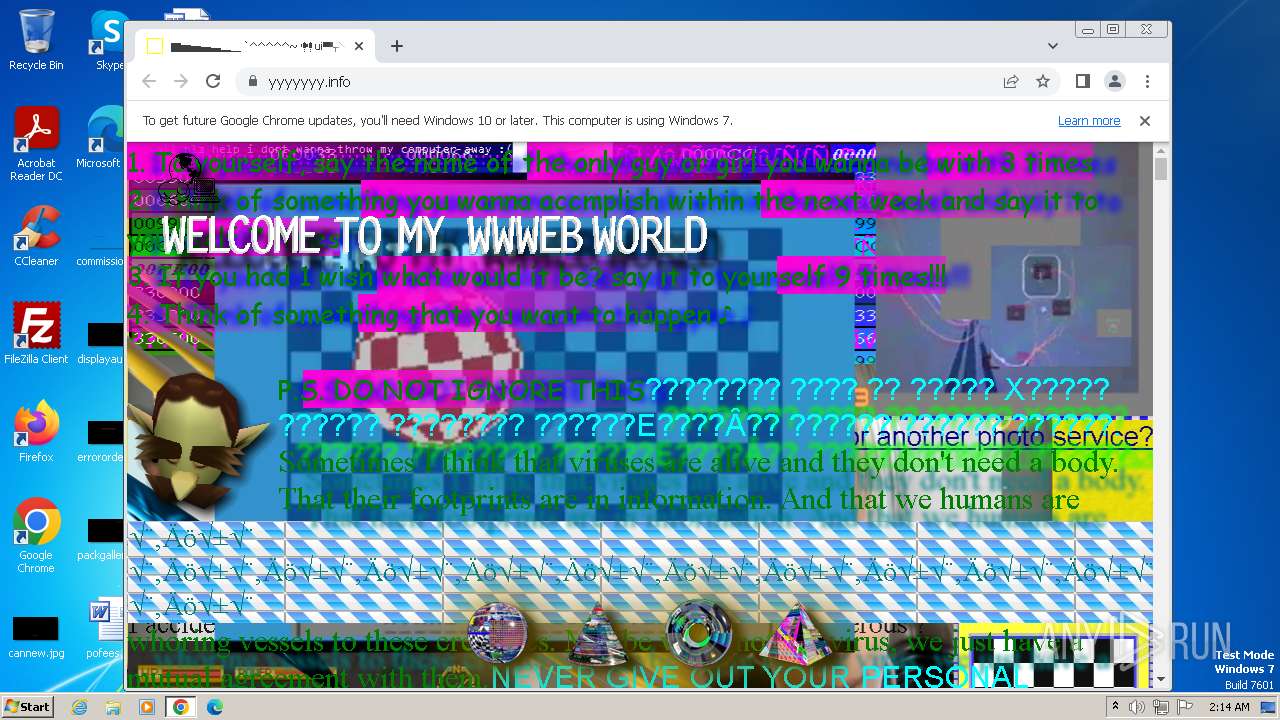Expand the tab search dropdown arrow

[1053, 46]
